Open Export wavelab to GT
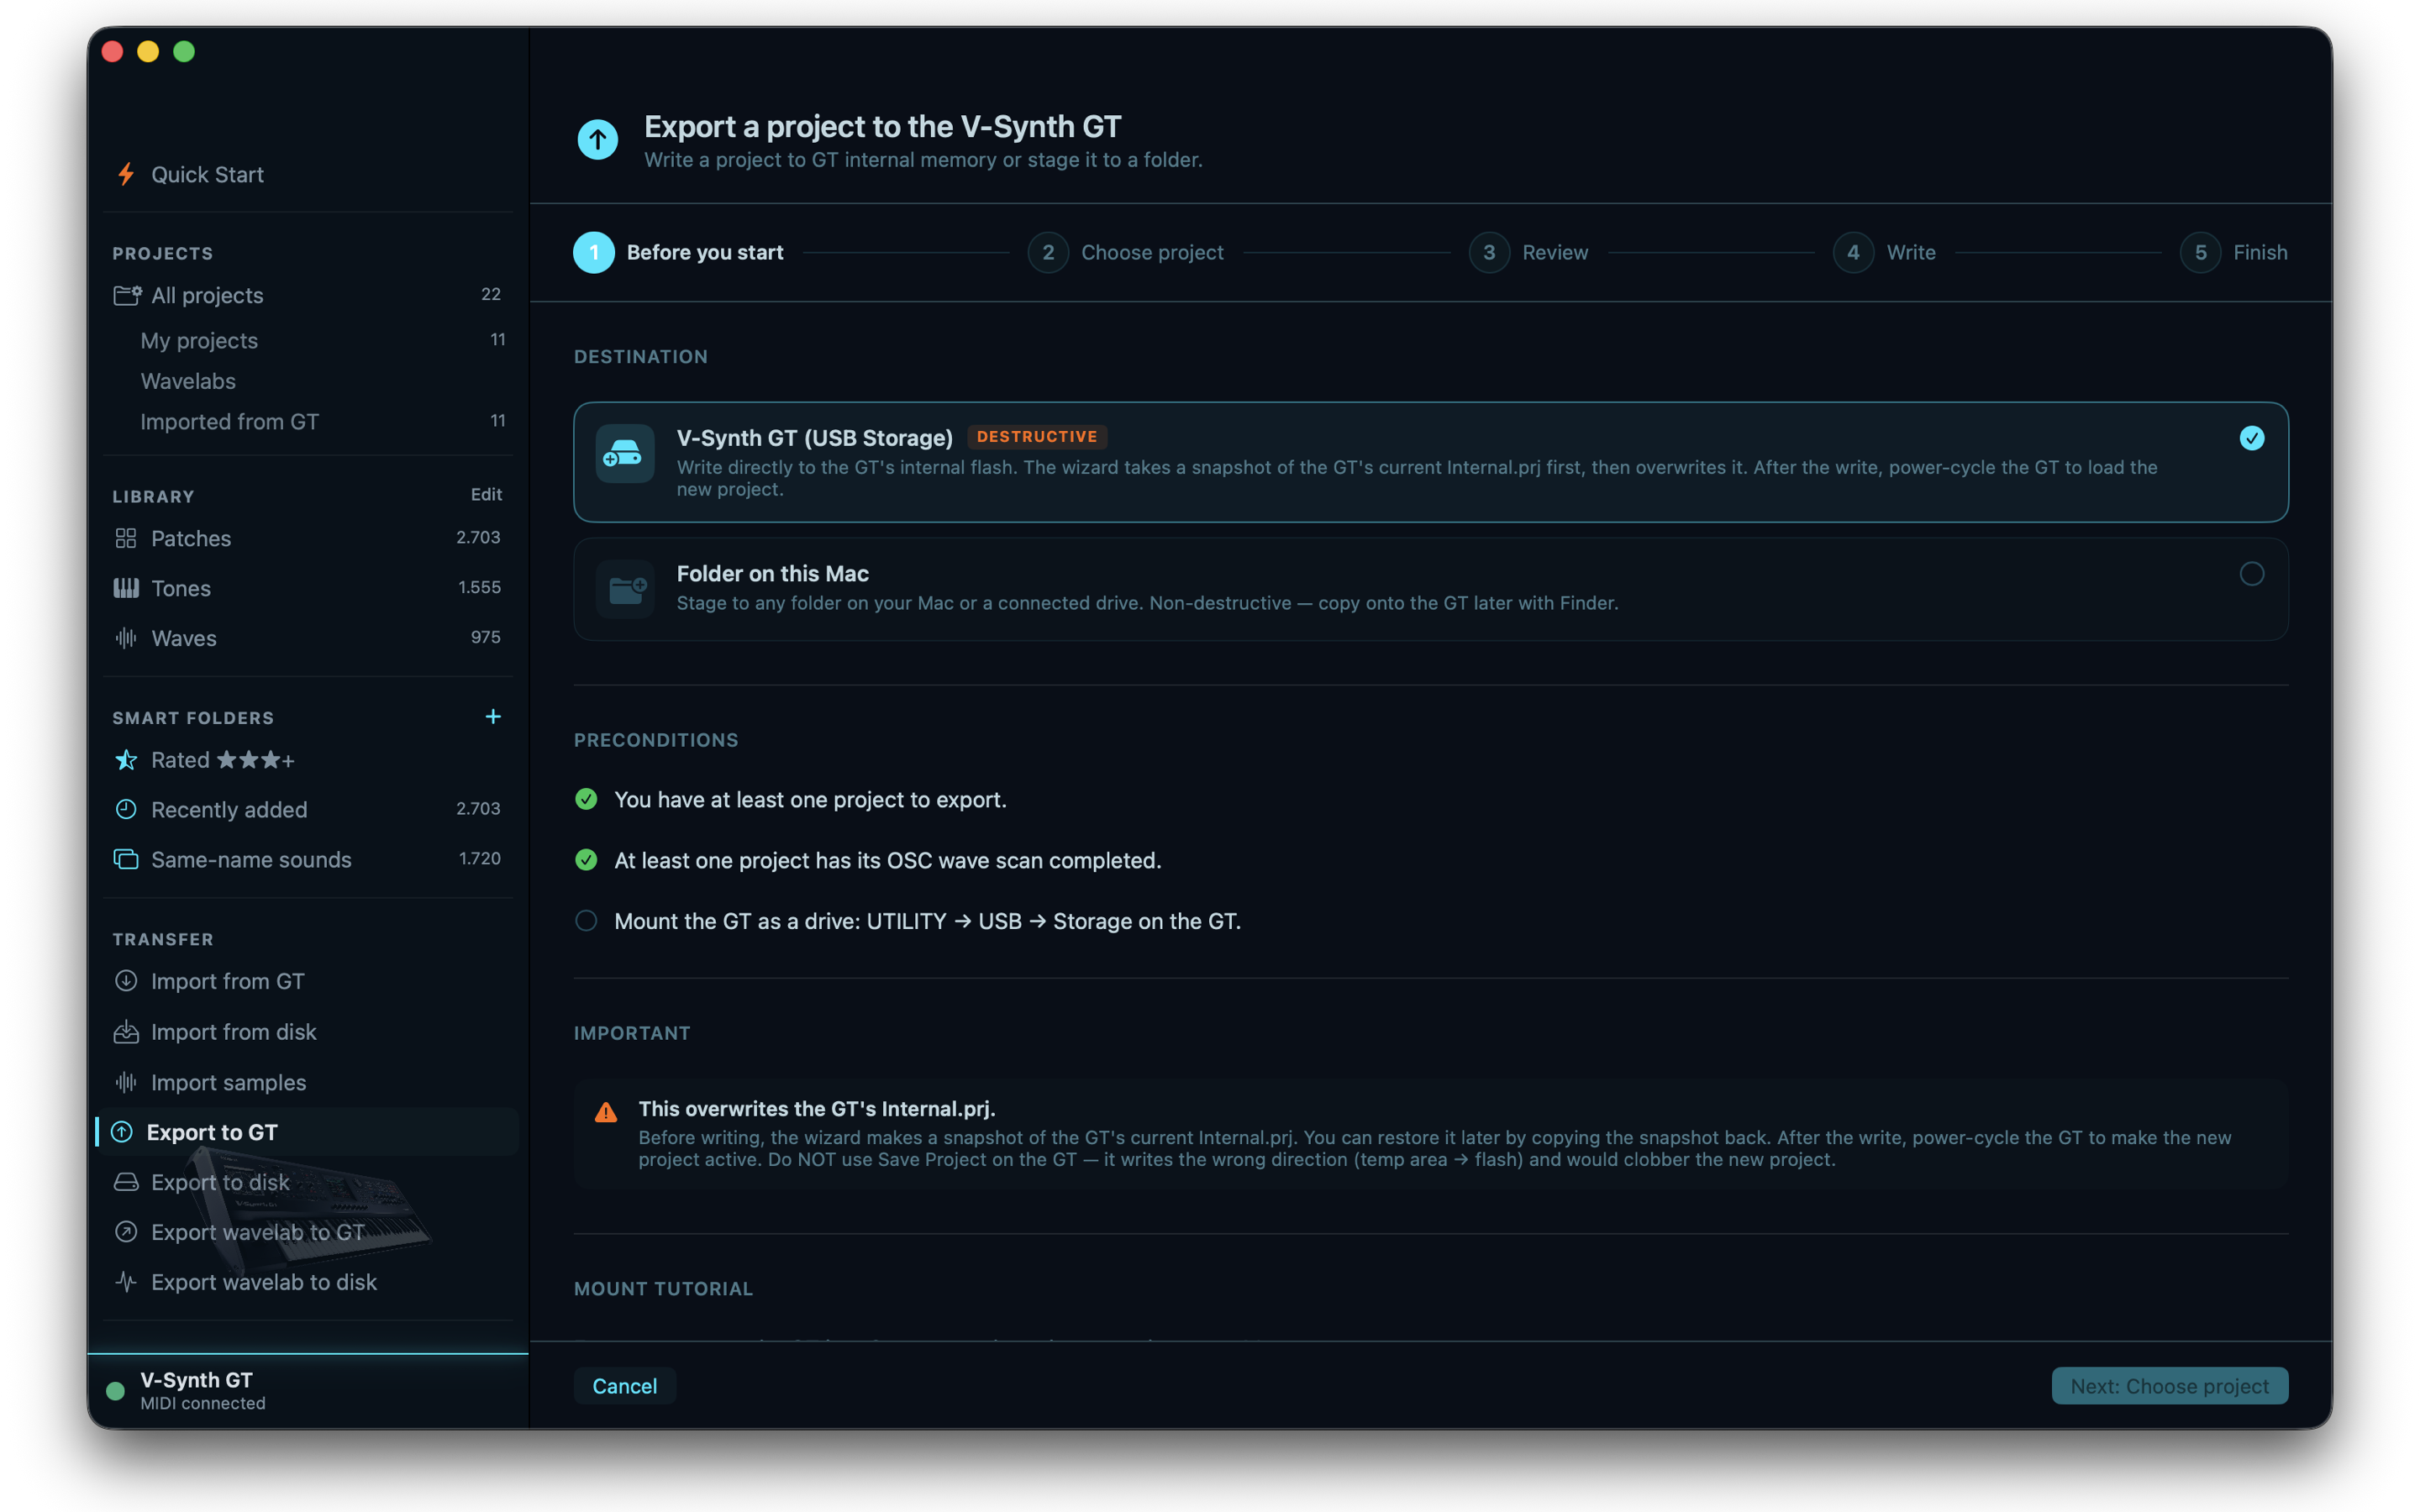 point(308,1232)
